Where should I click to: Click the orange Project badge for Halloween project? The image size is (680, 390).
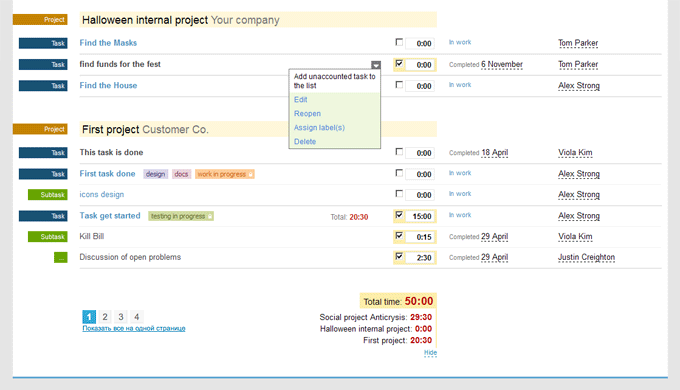[x=40, y=20]
